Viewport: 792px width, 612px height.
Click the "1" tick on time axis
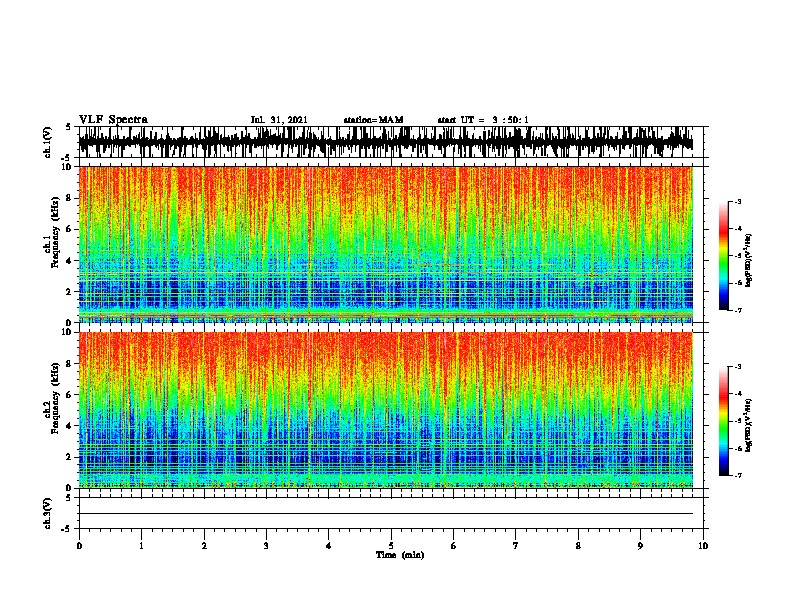[141, 545]
